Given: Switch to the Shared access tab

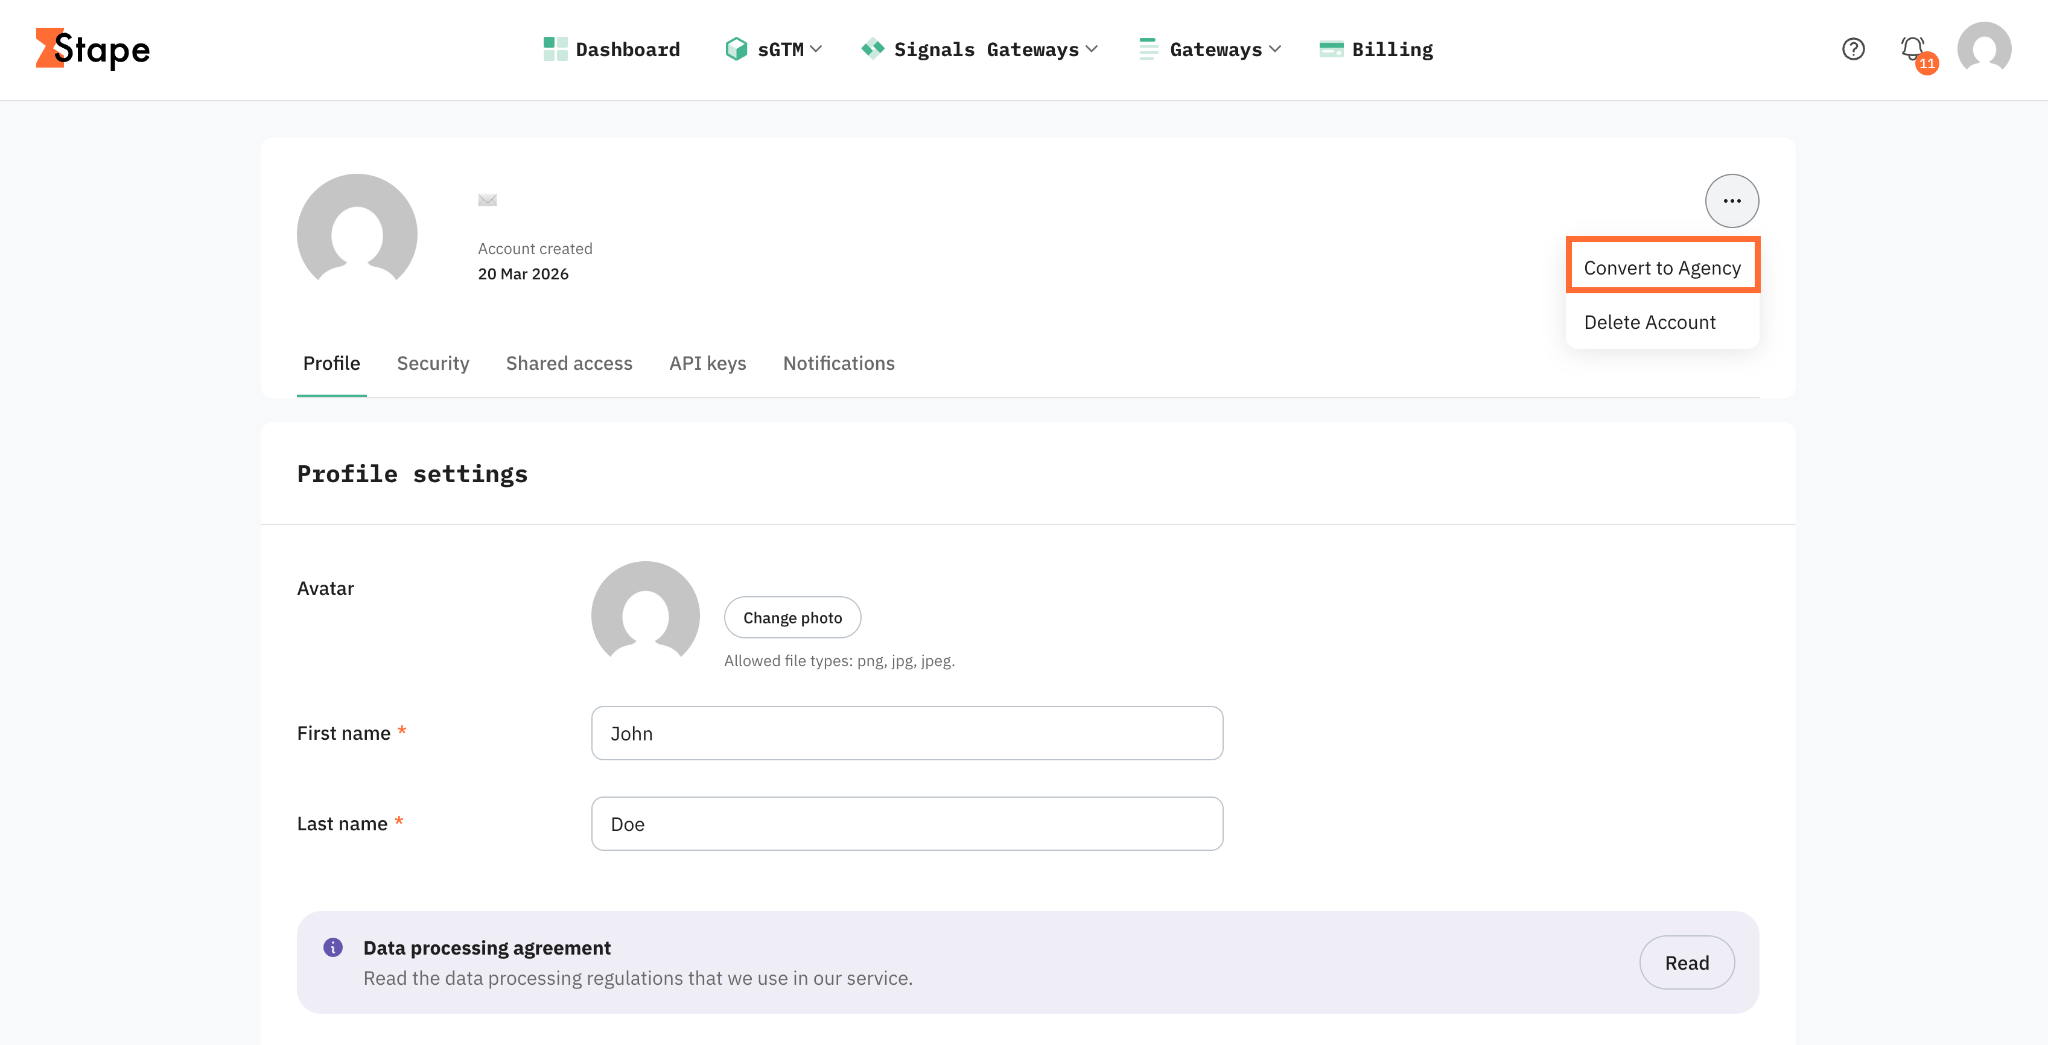Looking at the screenshot, I should (x=569, y=364).
